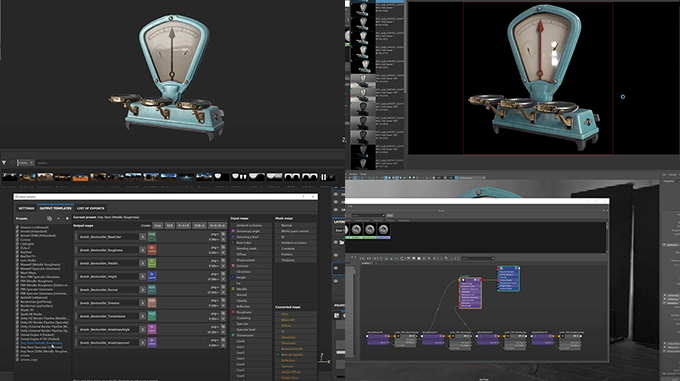Remove the preset with the minus icon
This screenshot has height=381, width=680.
59,218
